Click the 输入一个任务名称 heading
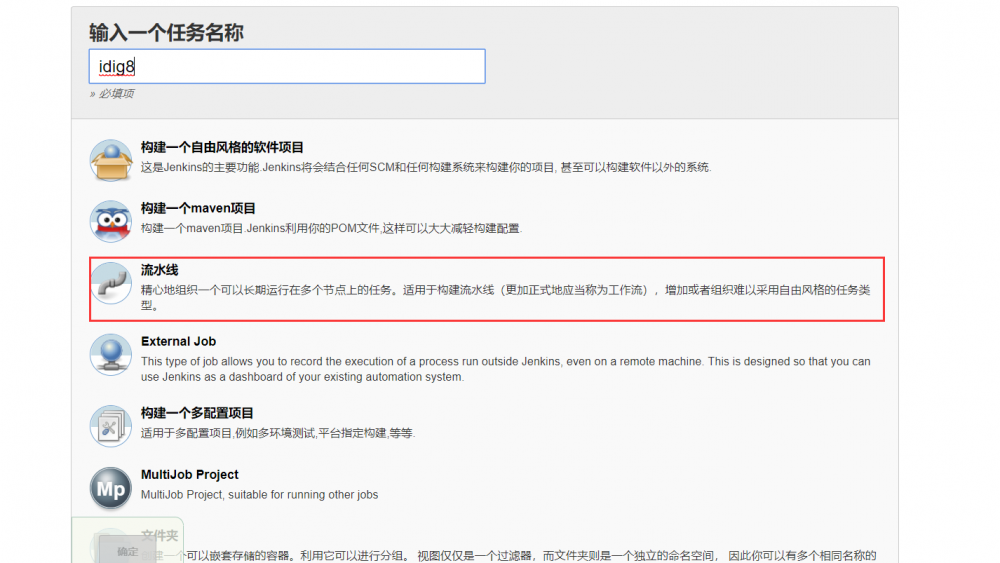Viewport: 1000px width, 563px height. coord(166,33)
